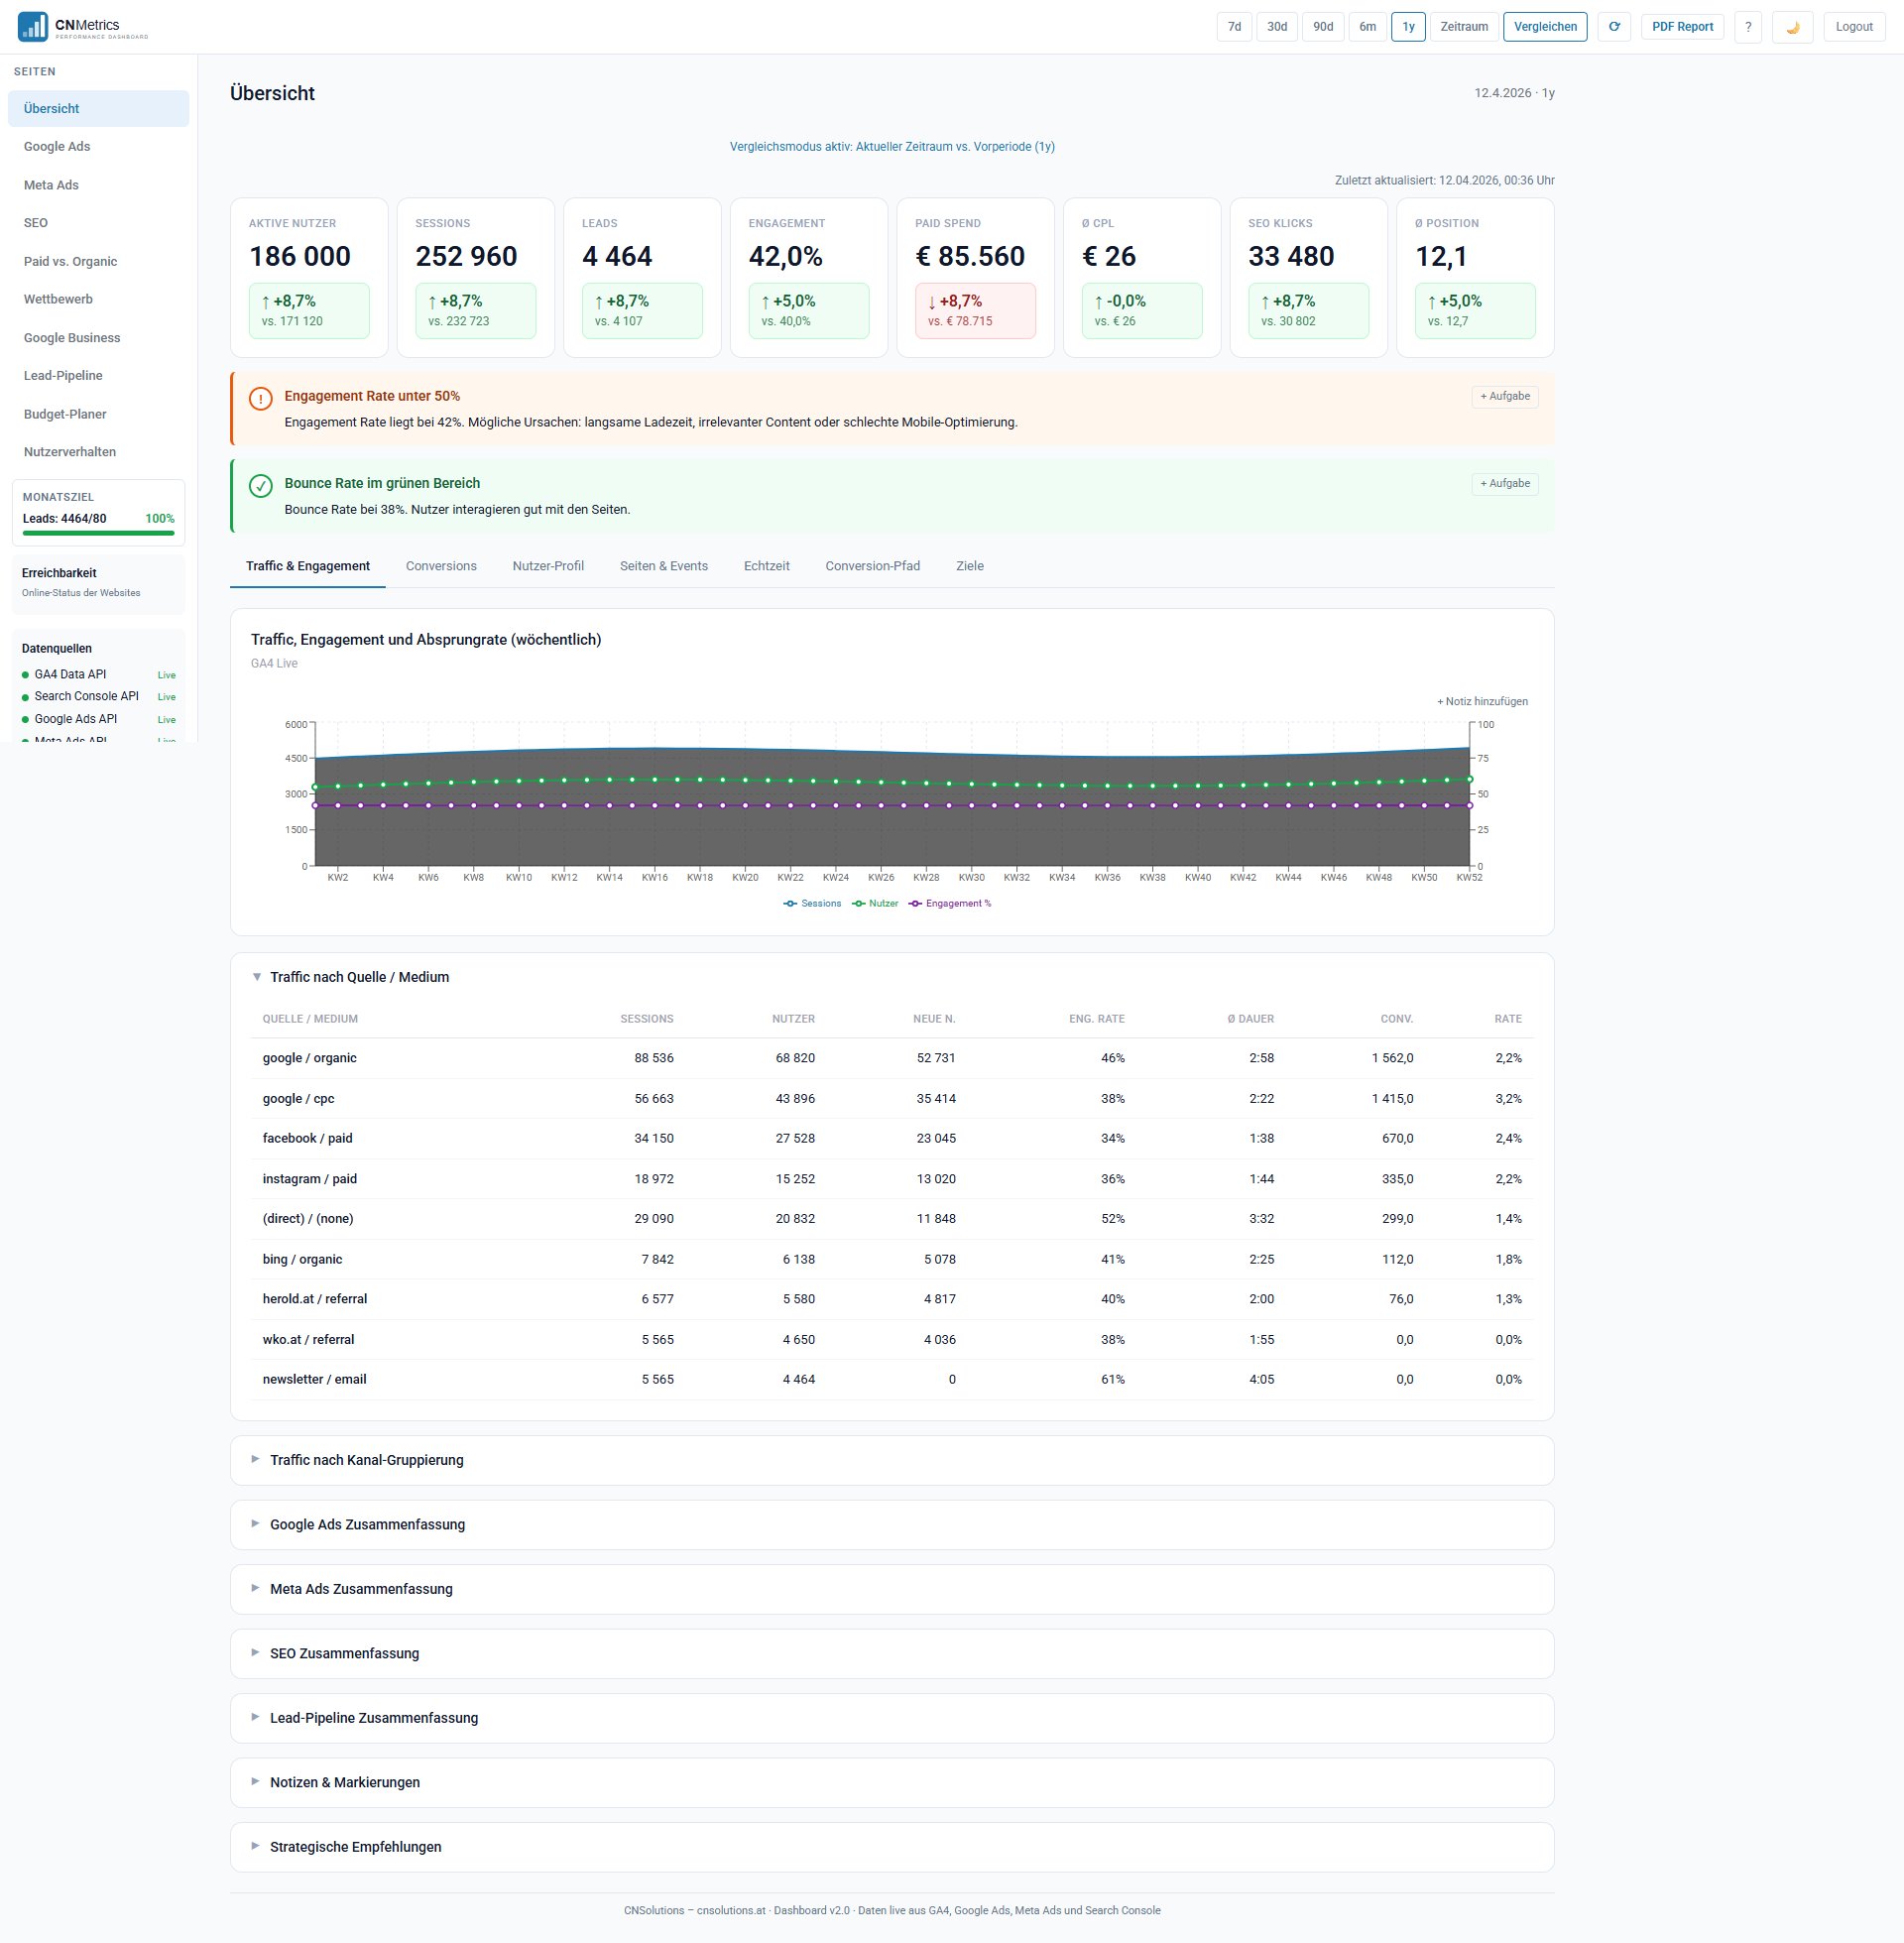This screenshot has height=1943, width=1904.
Task: Click the Leads monthly goal progress bar
Action: coord(98,533)
